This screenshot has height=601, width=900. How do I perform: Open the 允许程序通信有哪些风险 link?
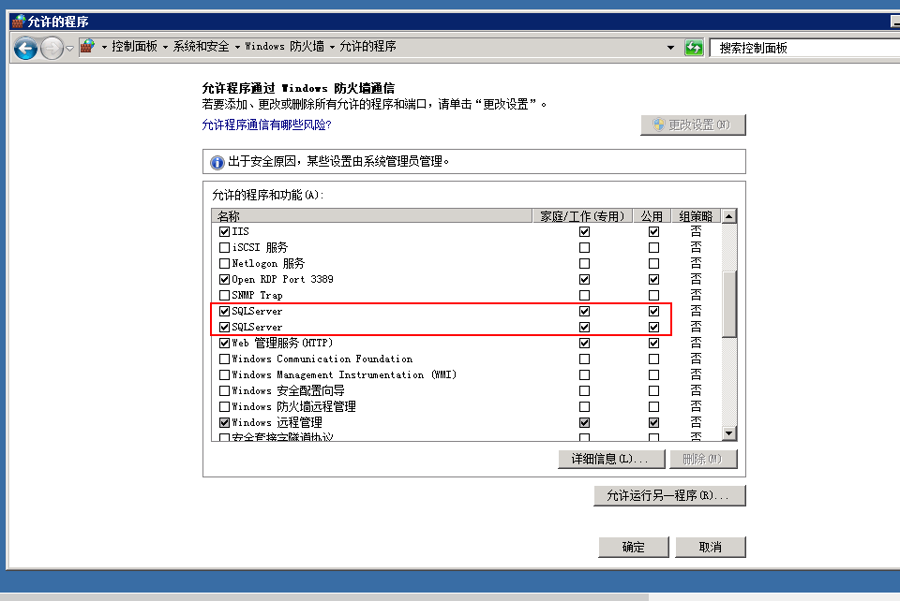click(x=266, y=125)
